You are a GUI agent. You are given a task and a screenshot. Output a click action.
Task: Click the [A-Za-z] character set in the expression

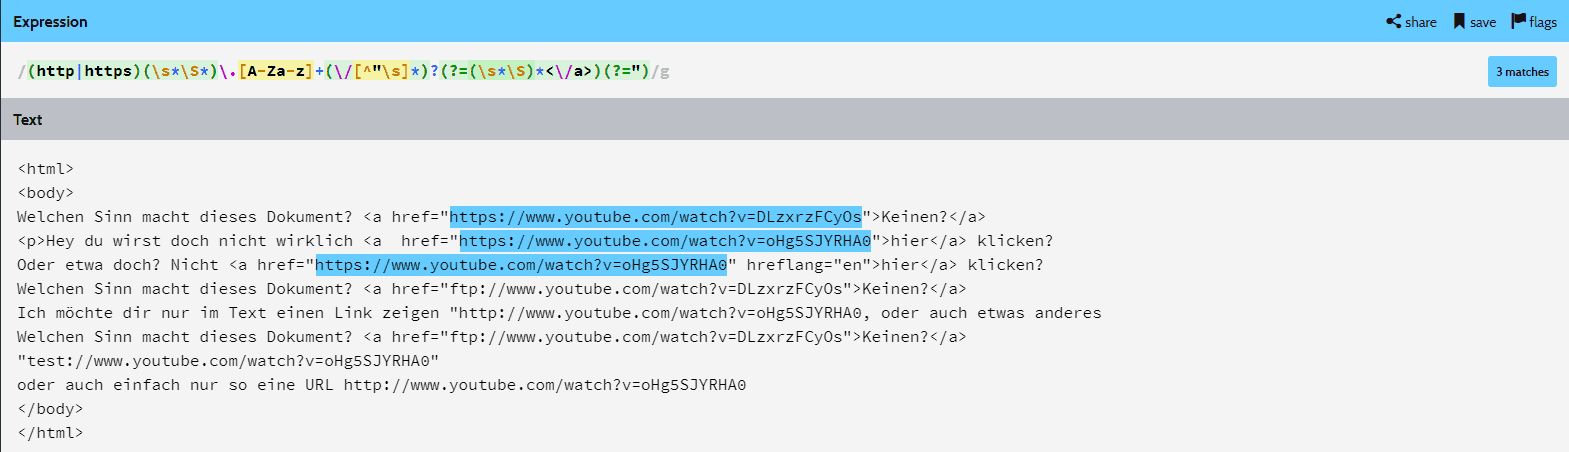pos(276,71)
